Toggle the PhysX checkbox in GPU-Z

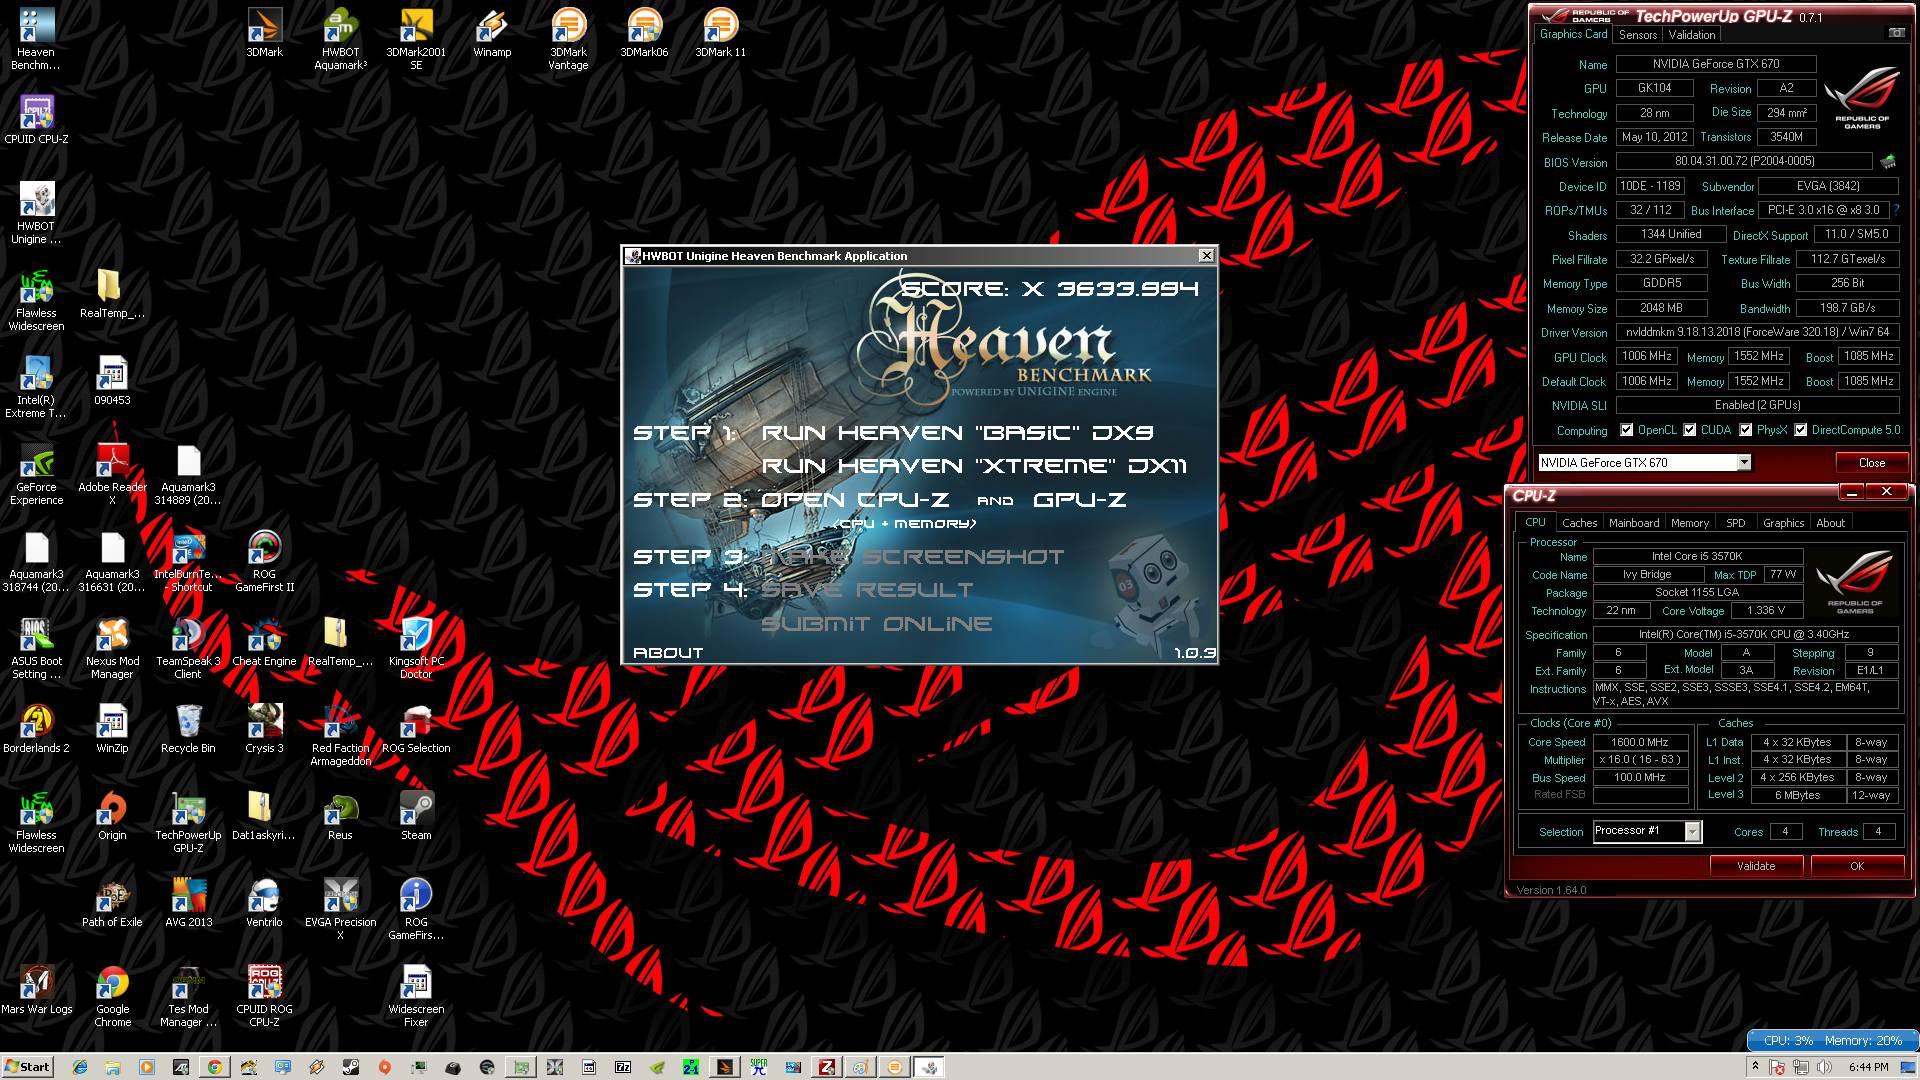[1745, 430]
